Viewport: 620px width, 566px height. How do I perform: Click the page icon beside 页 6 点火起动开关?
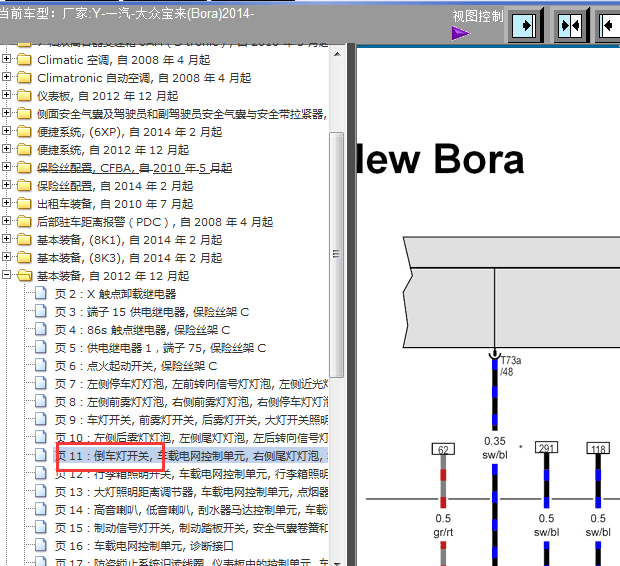click(x=42, y=366)
